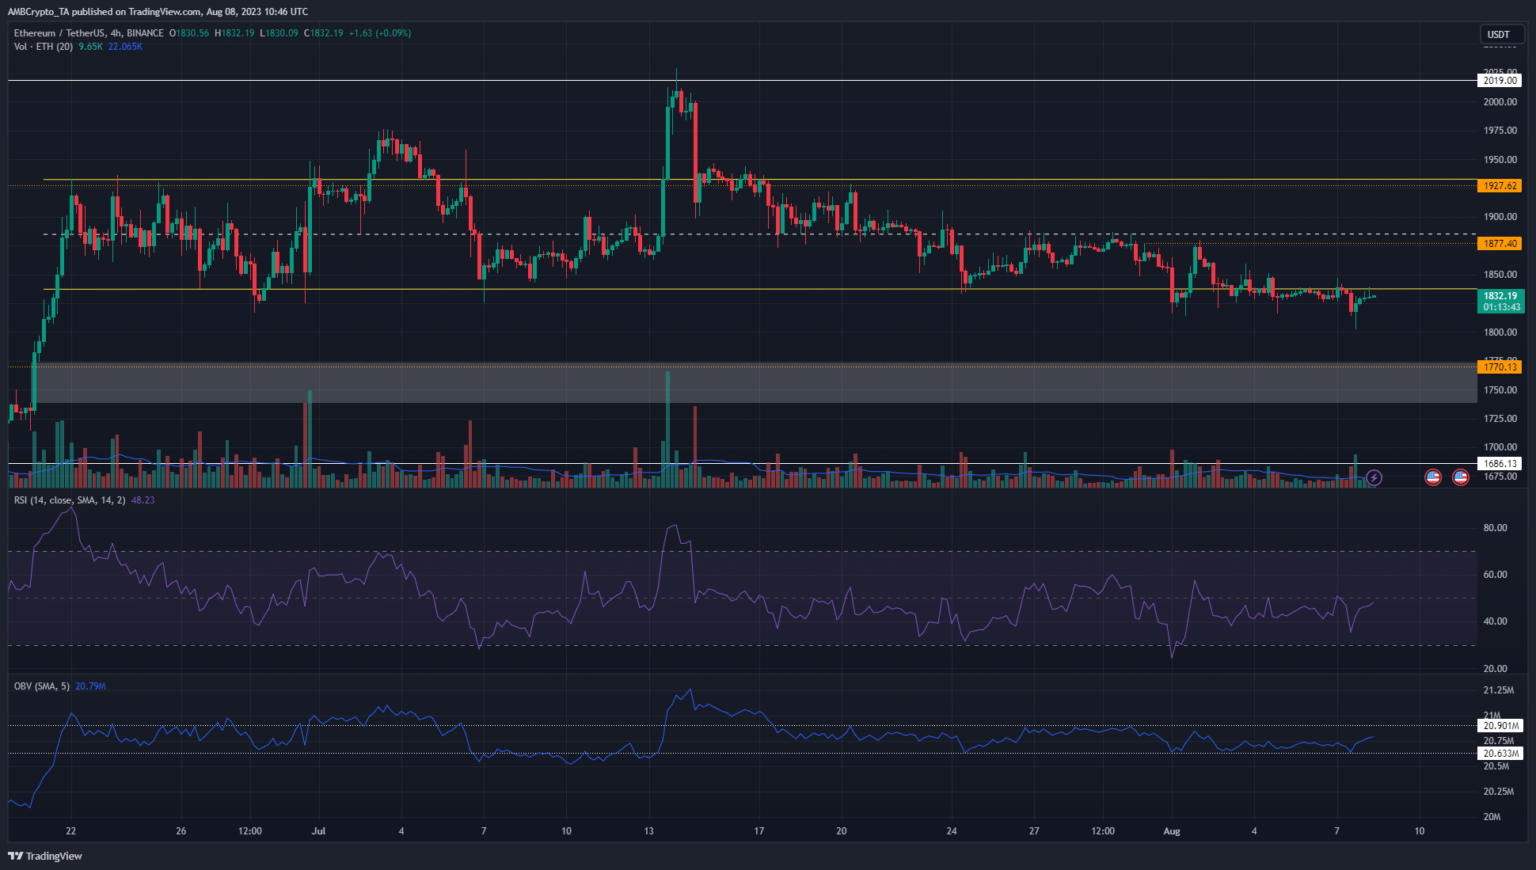Click the 20.901M OBV level label

click(x=1500, y=726)
